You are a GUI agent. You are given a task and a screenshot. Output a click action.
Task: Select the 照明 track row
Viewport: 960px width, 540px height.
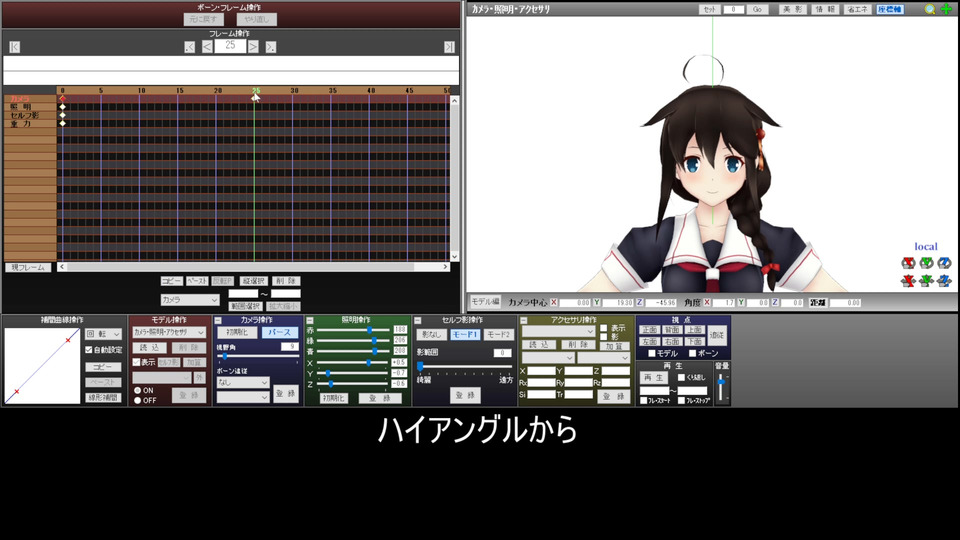tap(29, 107)
